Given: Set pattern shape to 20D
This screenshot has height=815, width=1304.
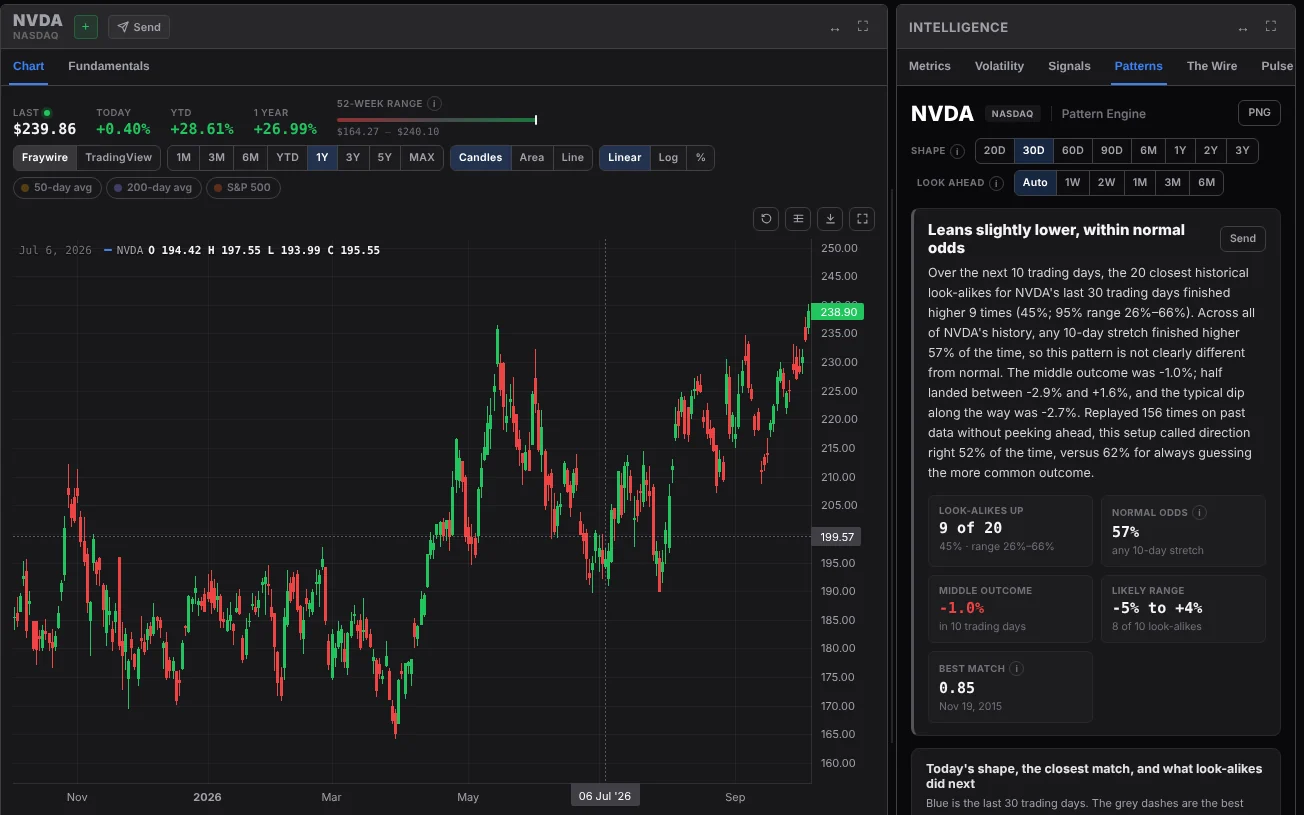Looking at the screenshot, I should point(994,151).
